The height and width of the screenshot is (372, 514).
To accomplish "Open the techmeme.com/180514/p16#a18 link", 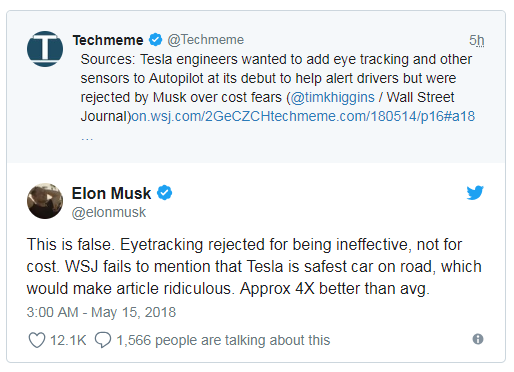I will click(372, 116).
